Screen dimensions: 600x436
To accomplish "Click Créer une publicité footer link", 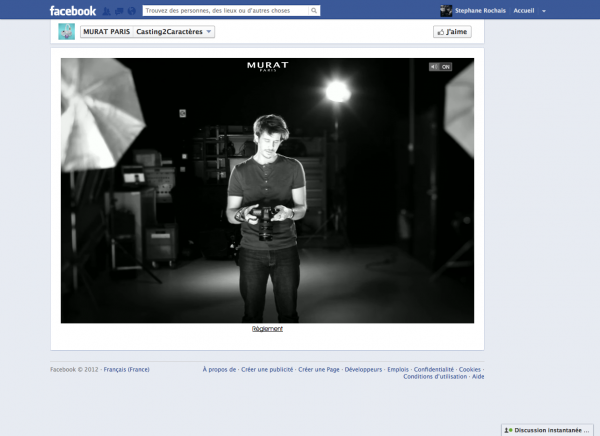I will (x=267, y=369).
